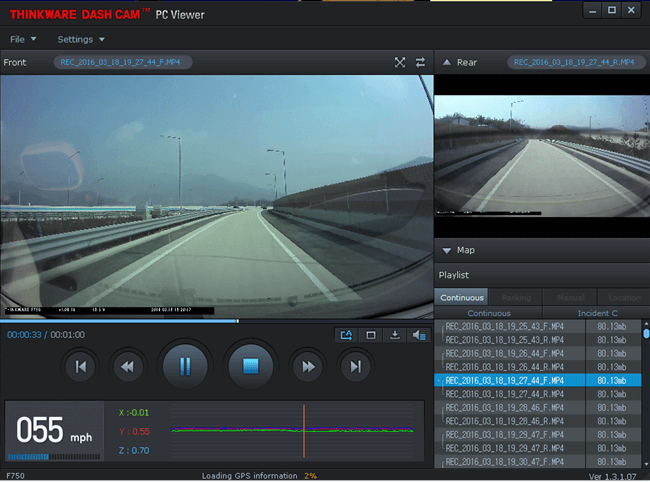Select REC_2016_03_18_19_30_47_F.MP4 in playlist
Screen dimensions: 650x482
pyautogui.click(x=537, y=462)
